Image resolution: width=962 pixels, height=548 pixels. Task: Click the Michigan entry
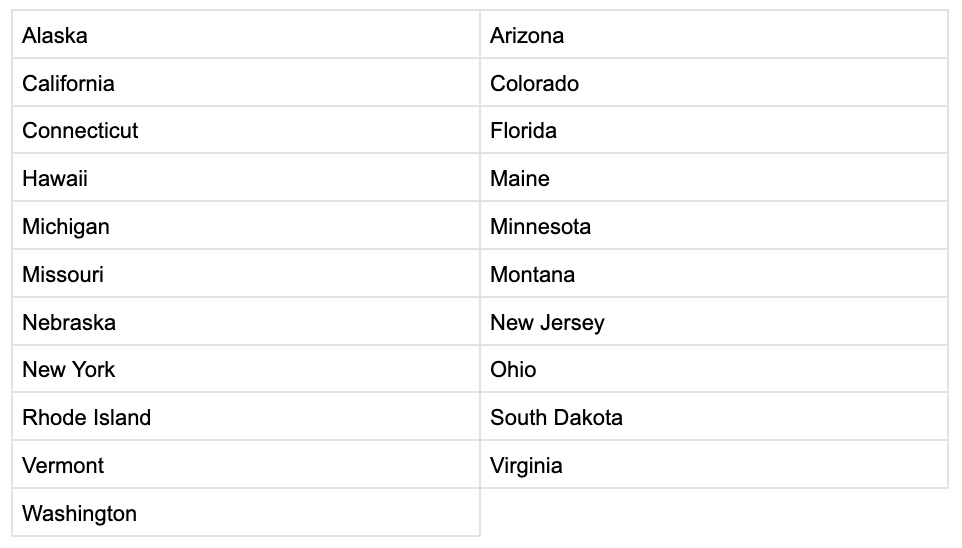[66, 227]
